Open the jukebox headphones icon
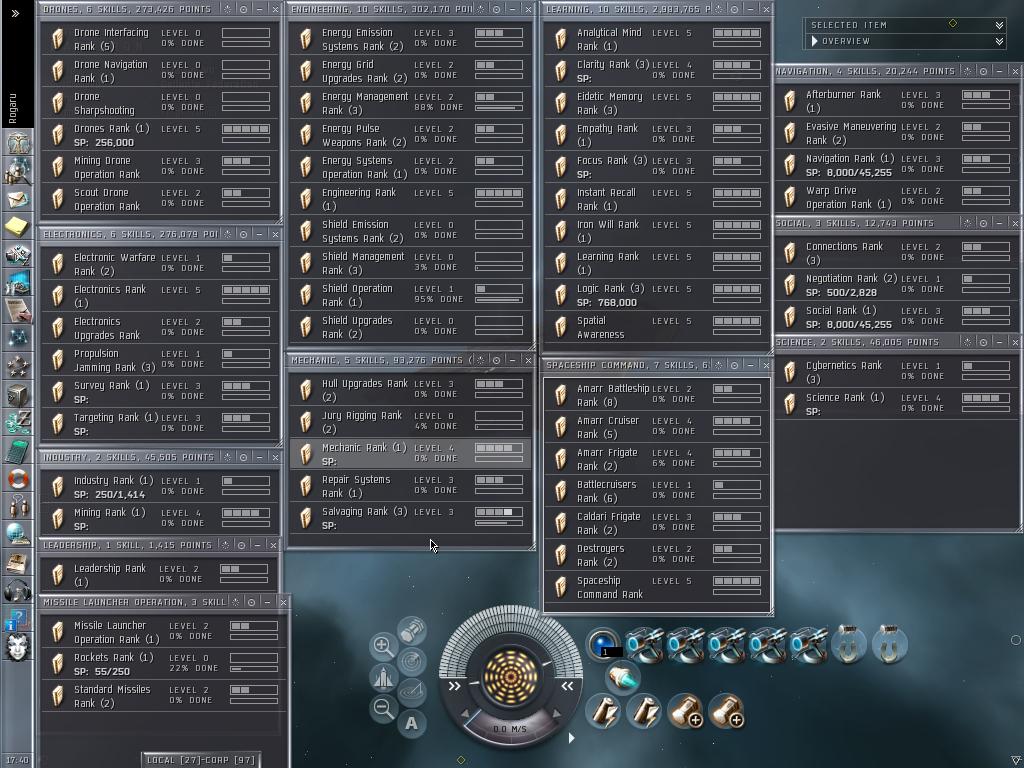The height and width of the screenshot is (768, 1024). 18,590
